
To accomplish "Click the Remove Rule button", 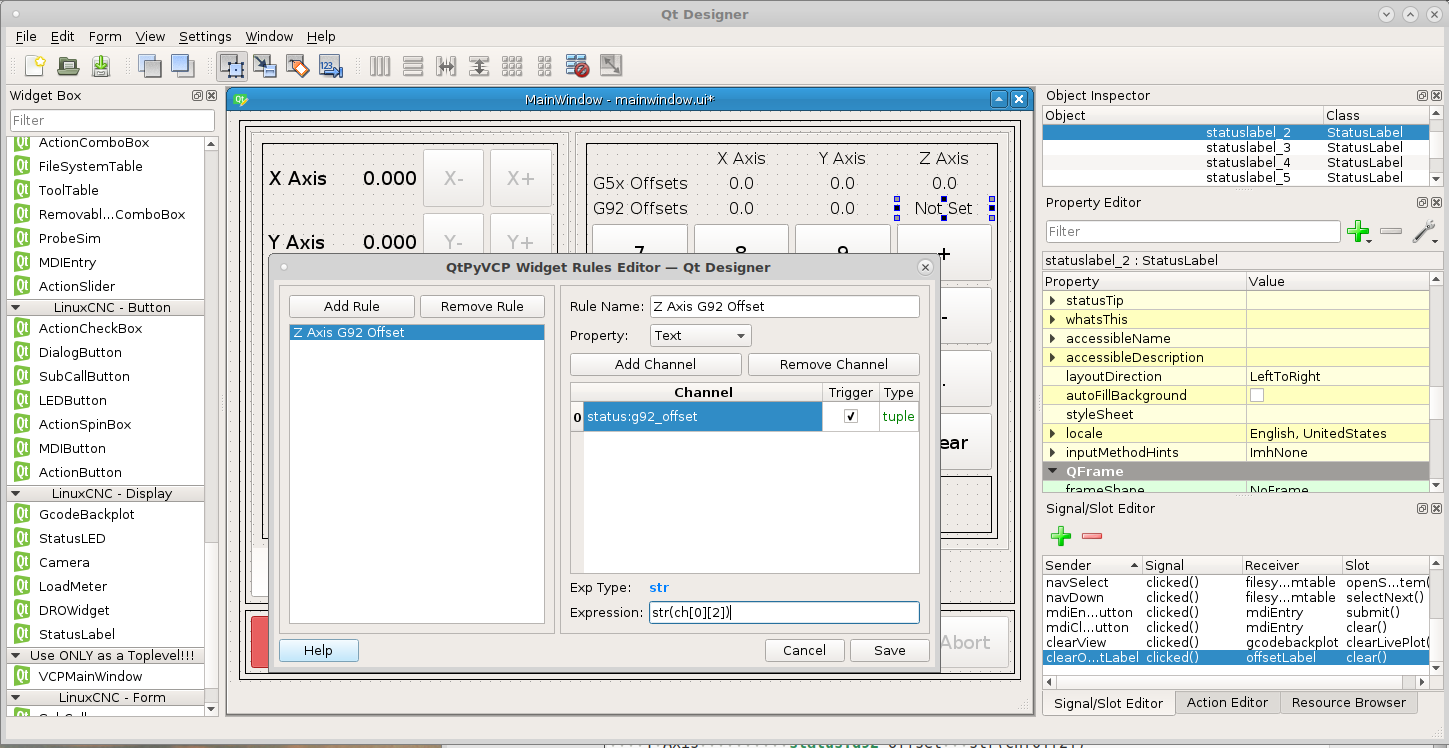I will tap(482, 306).
